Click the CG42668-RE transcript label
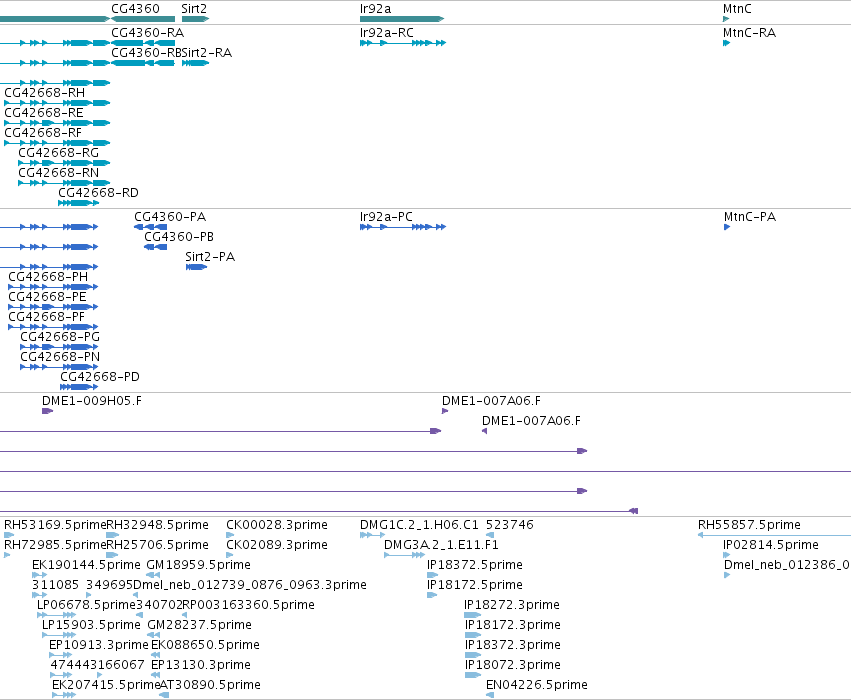 (x=44, y=113)
